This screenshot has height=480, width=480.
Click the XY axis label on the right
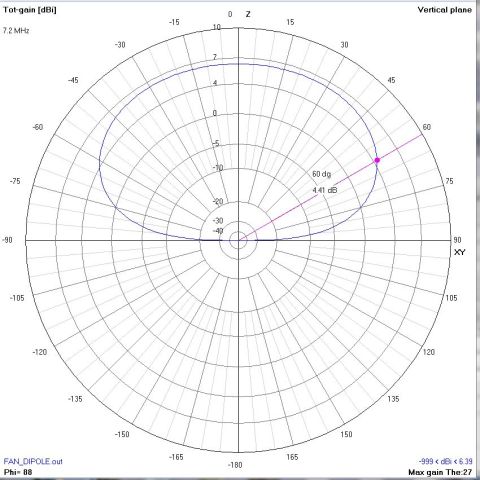(459, 252)
